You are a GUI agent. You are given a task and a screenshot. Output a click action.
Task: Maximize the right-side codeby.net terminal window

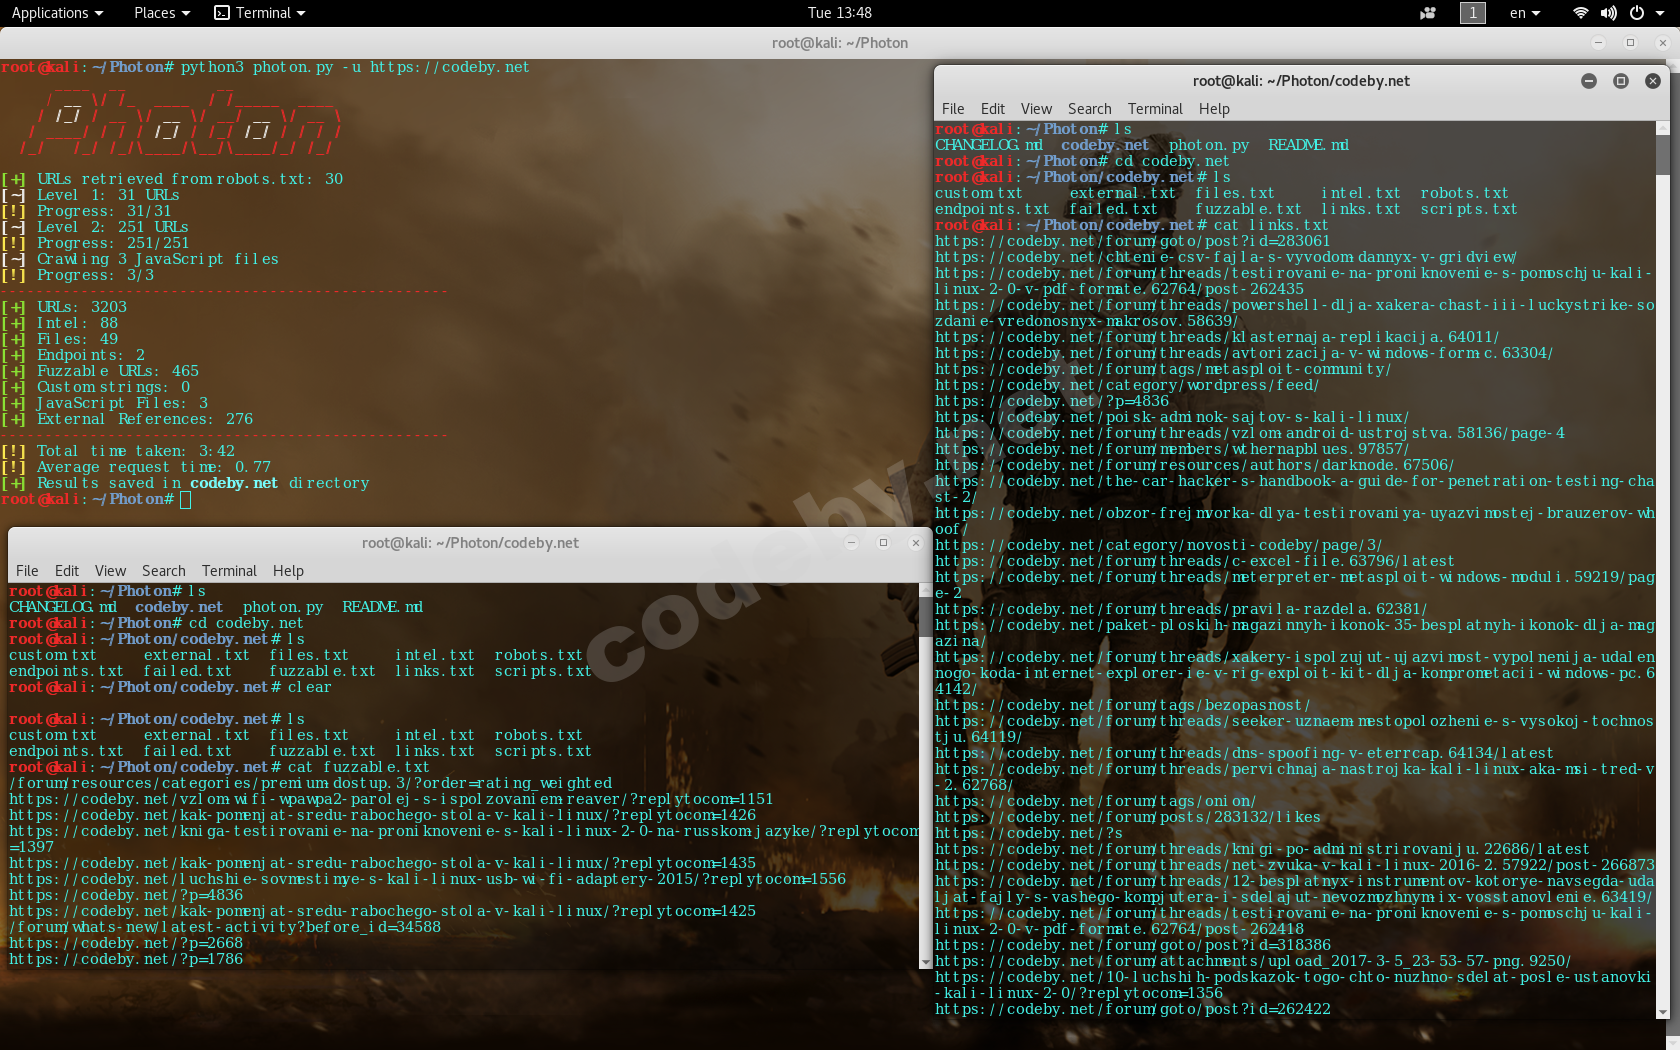click(x=1621, y=81)
